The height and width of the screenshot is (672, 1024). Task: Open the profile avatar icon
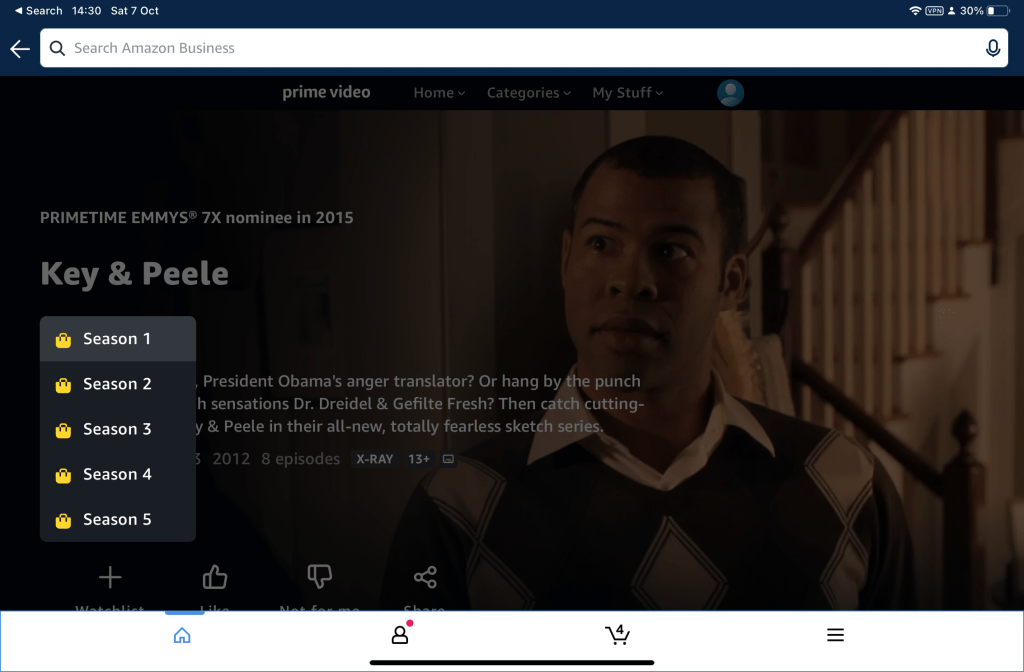730,93
